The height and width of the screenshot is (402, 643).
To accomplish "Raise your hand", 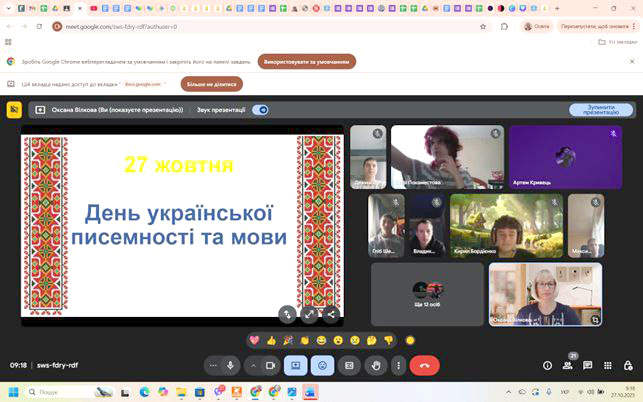I will (x=375, y=366).
